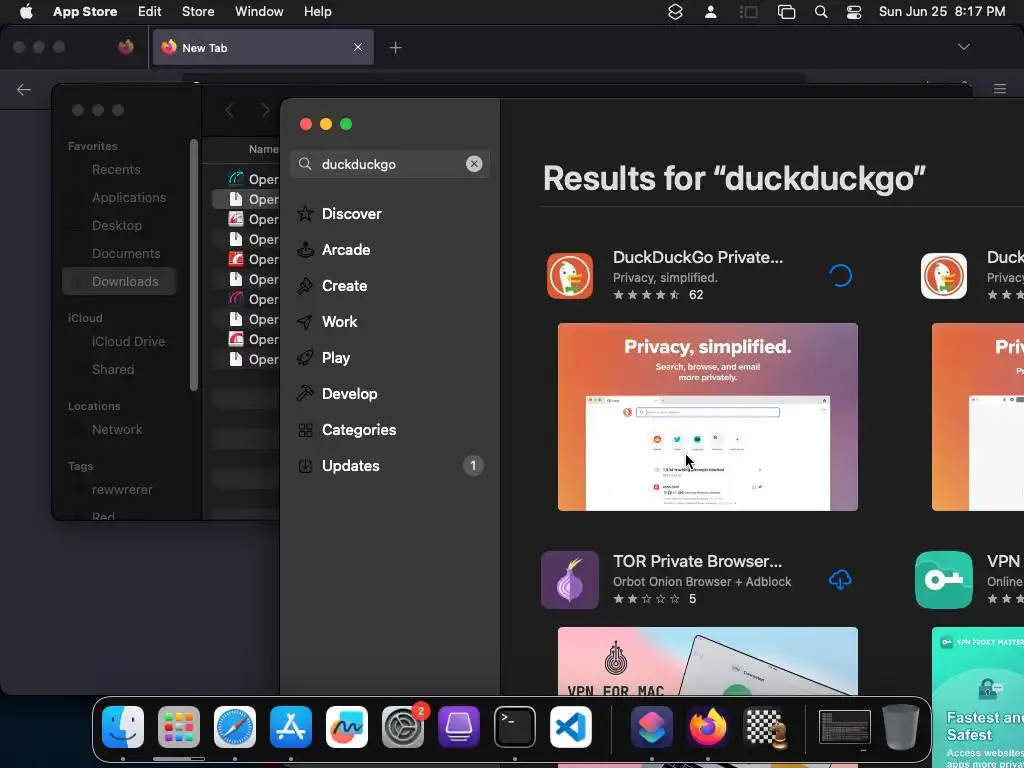This screenshot has width=1024, height=768.
Task: Select Develop in the sidebar
Action: tap(391, 393)
